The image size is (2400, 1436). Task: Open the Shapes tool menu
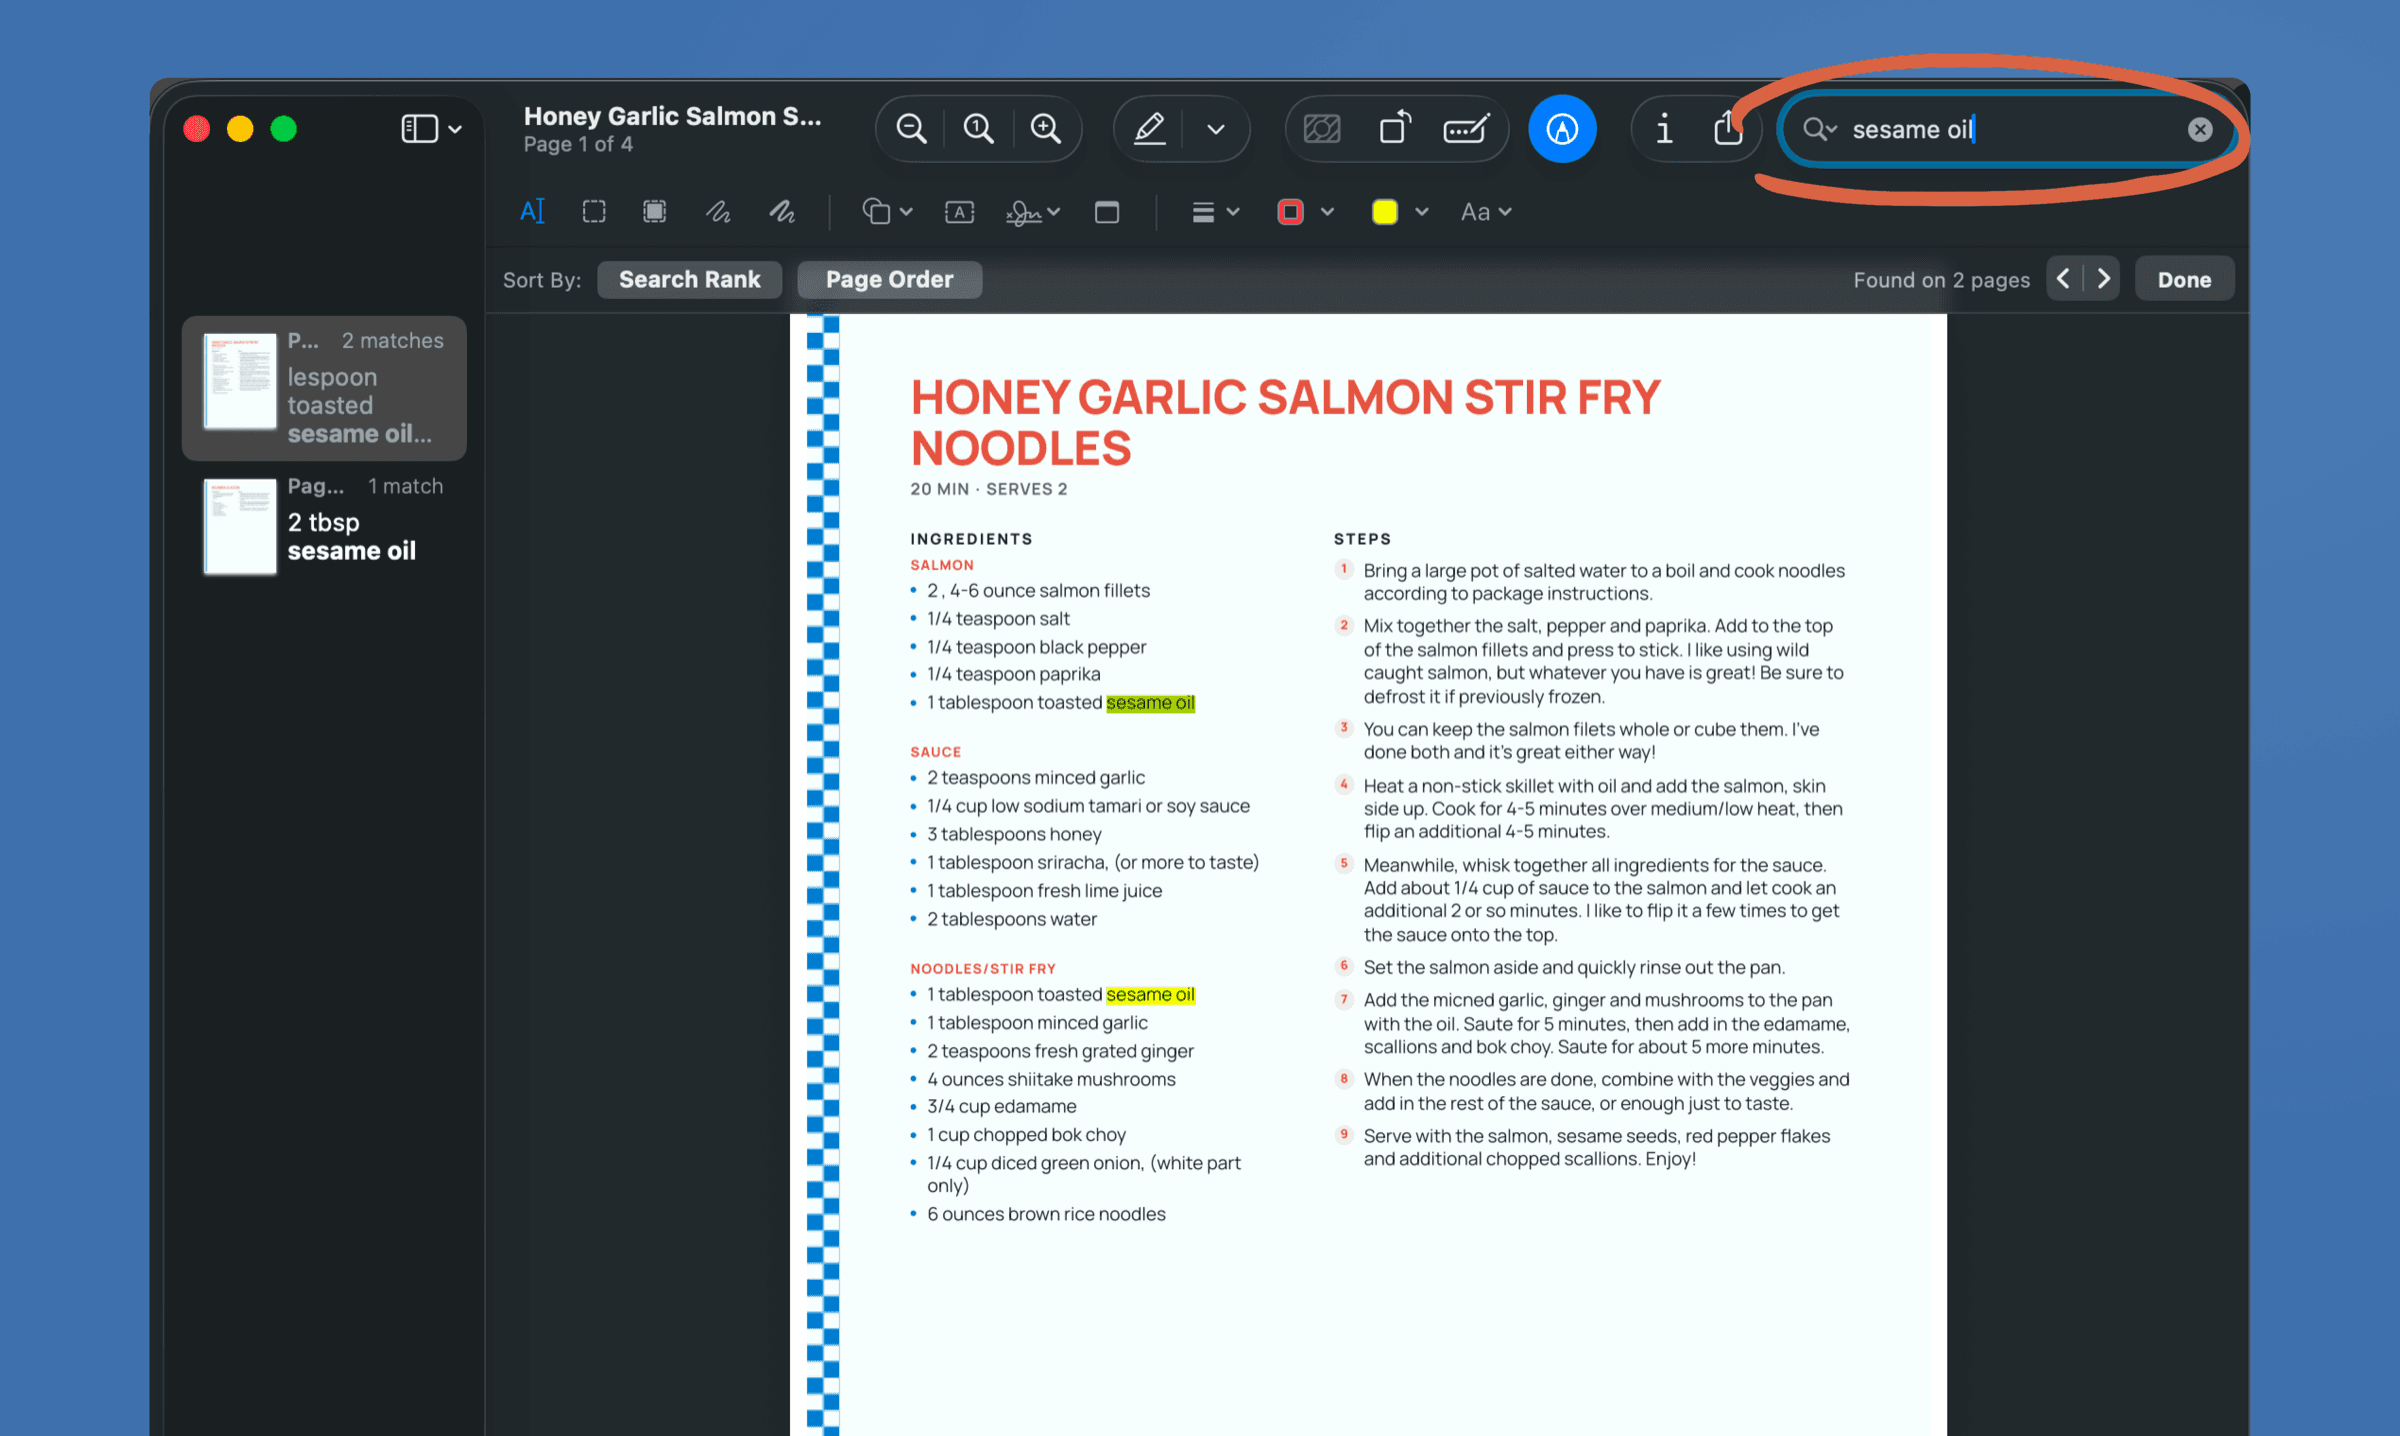click(x=886, y=211)
